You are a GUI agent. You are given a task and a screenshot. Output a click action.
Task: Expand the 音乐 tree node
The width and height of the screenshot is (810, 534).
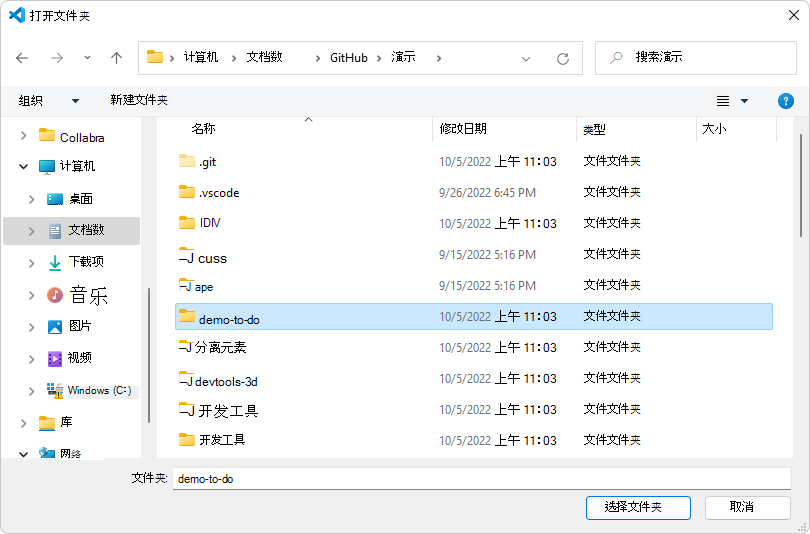click(32, 295)
